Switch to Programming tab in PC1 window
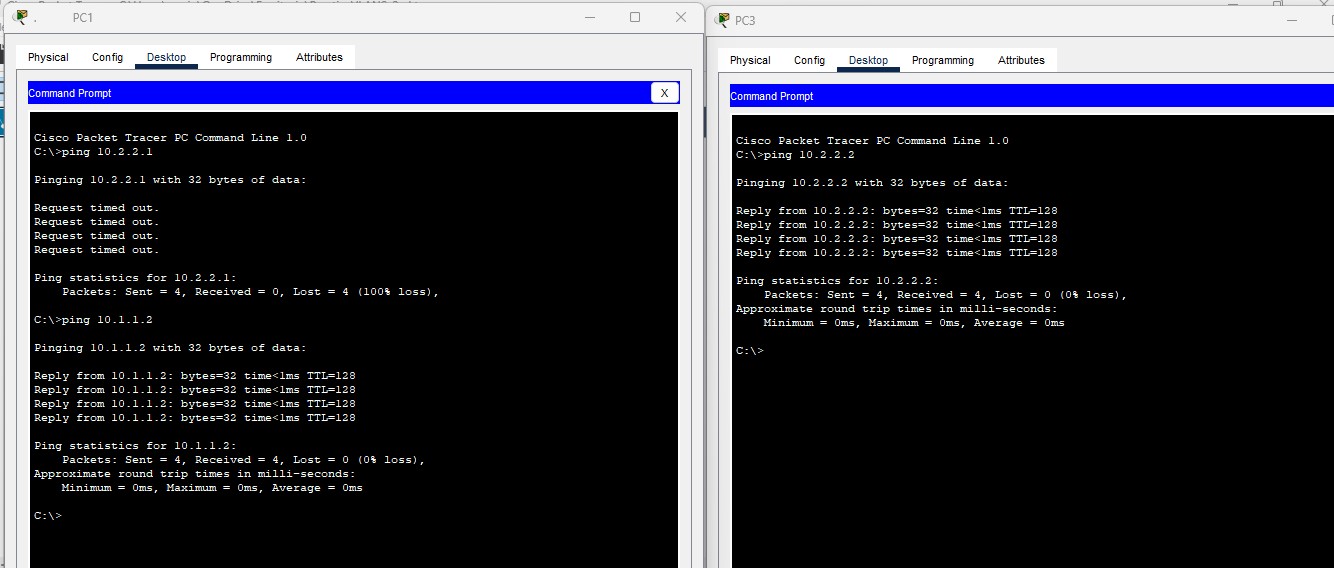 [x=241, y=57]
